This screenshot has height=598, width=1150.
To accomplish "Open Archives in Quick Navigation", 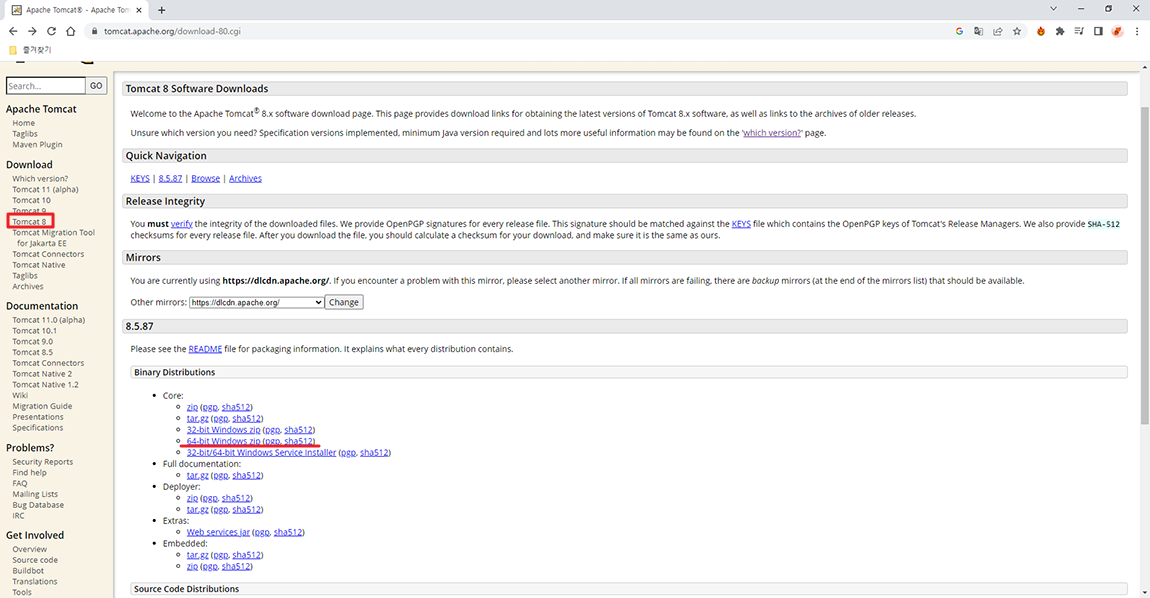I will coord(245,178).
